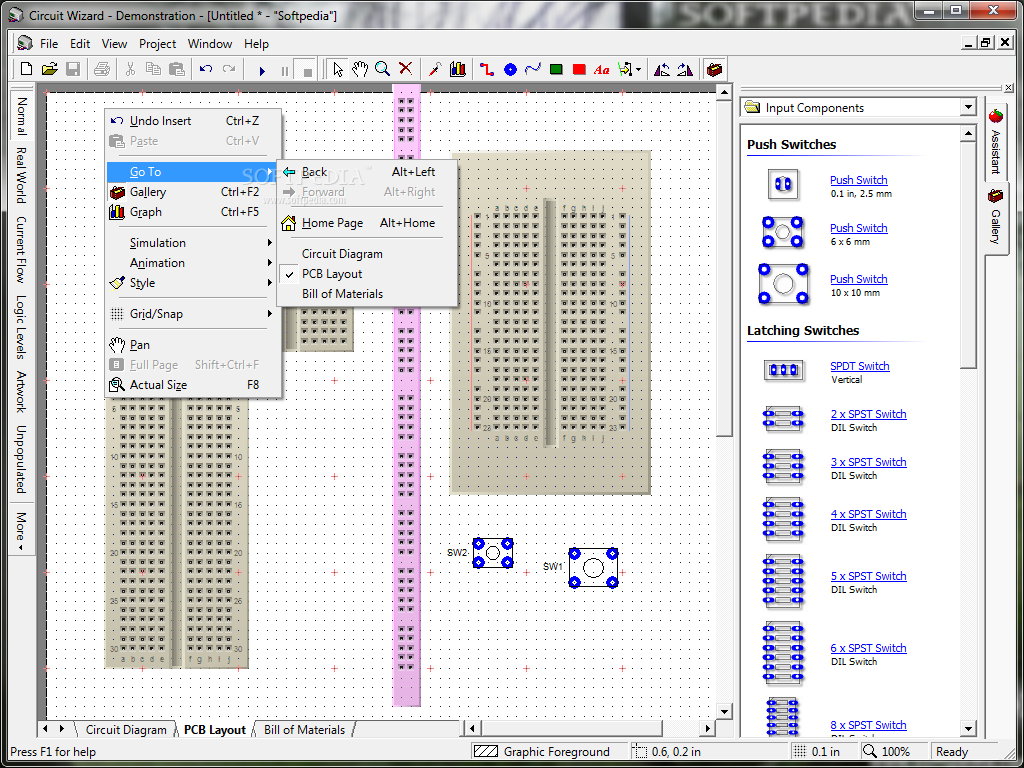Click the Undo toolbar arrow
Screen dimensions: 1024x768
206,69
